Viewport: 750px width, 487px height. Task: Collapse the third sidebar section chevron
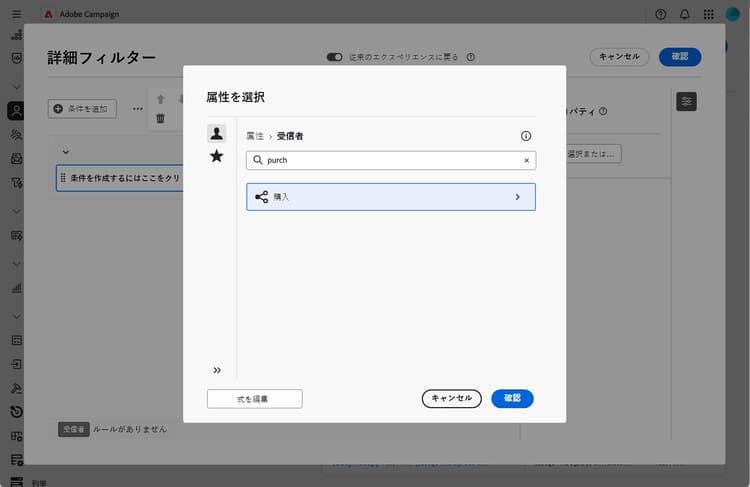17,264
